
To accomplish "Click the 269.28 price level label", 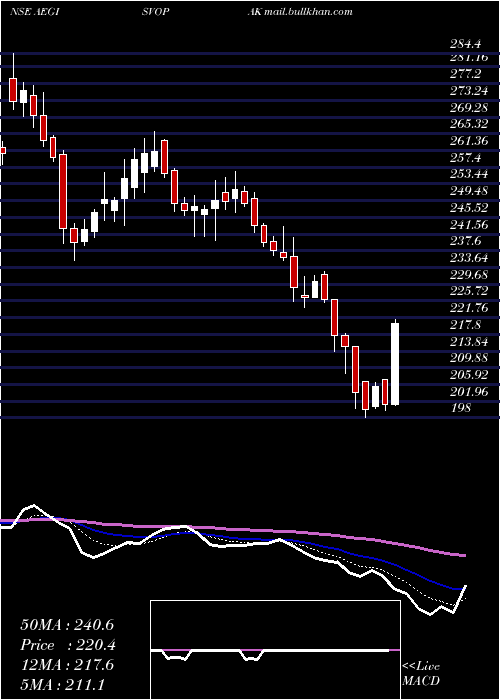I will (x=468, y=108).
